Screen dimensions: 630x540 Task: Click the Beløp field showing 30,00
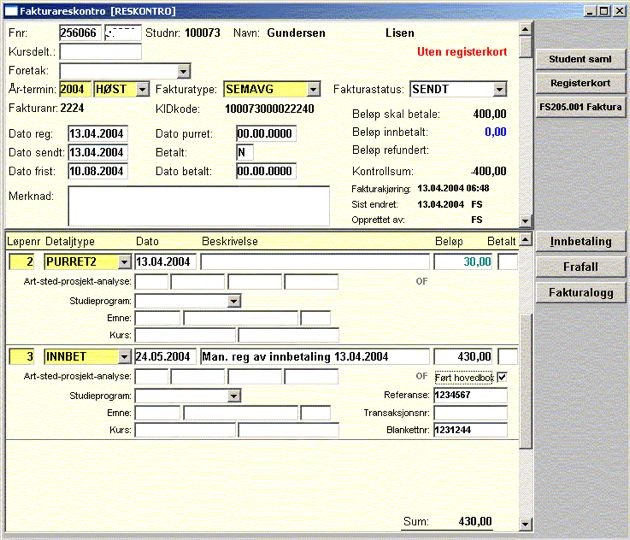click(463, 262)
